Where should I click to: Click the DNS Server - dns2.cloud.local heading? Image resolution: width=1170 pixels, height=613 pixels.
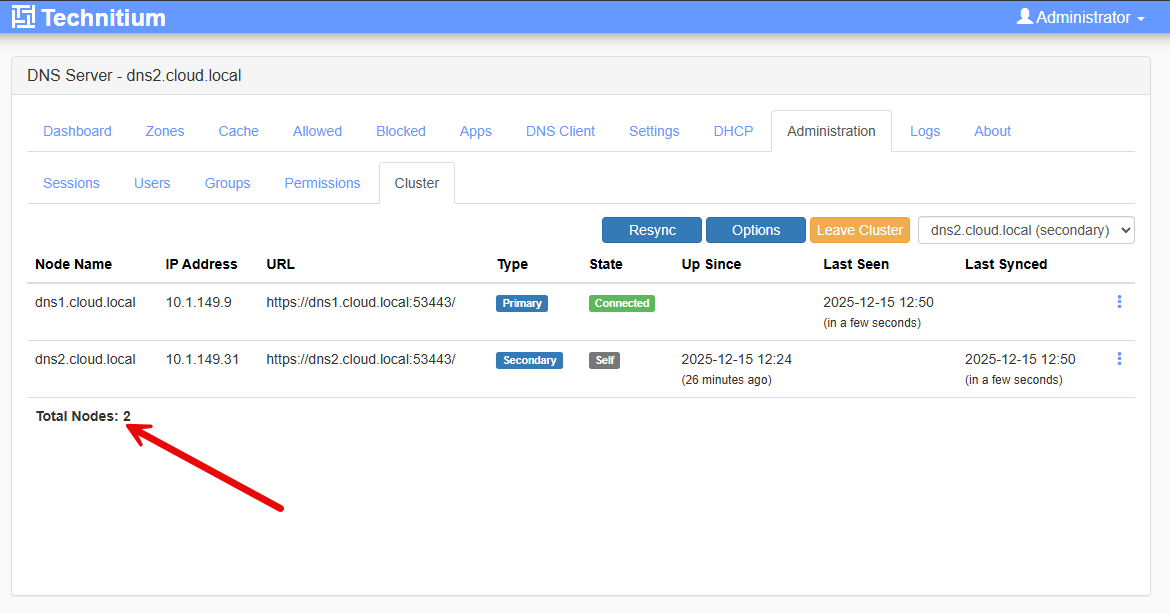tap(134, 75)
